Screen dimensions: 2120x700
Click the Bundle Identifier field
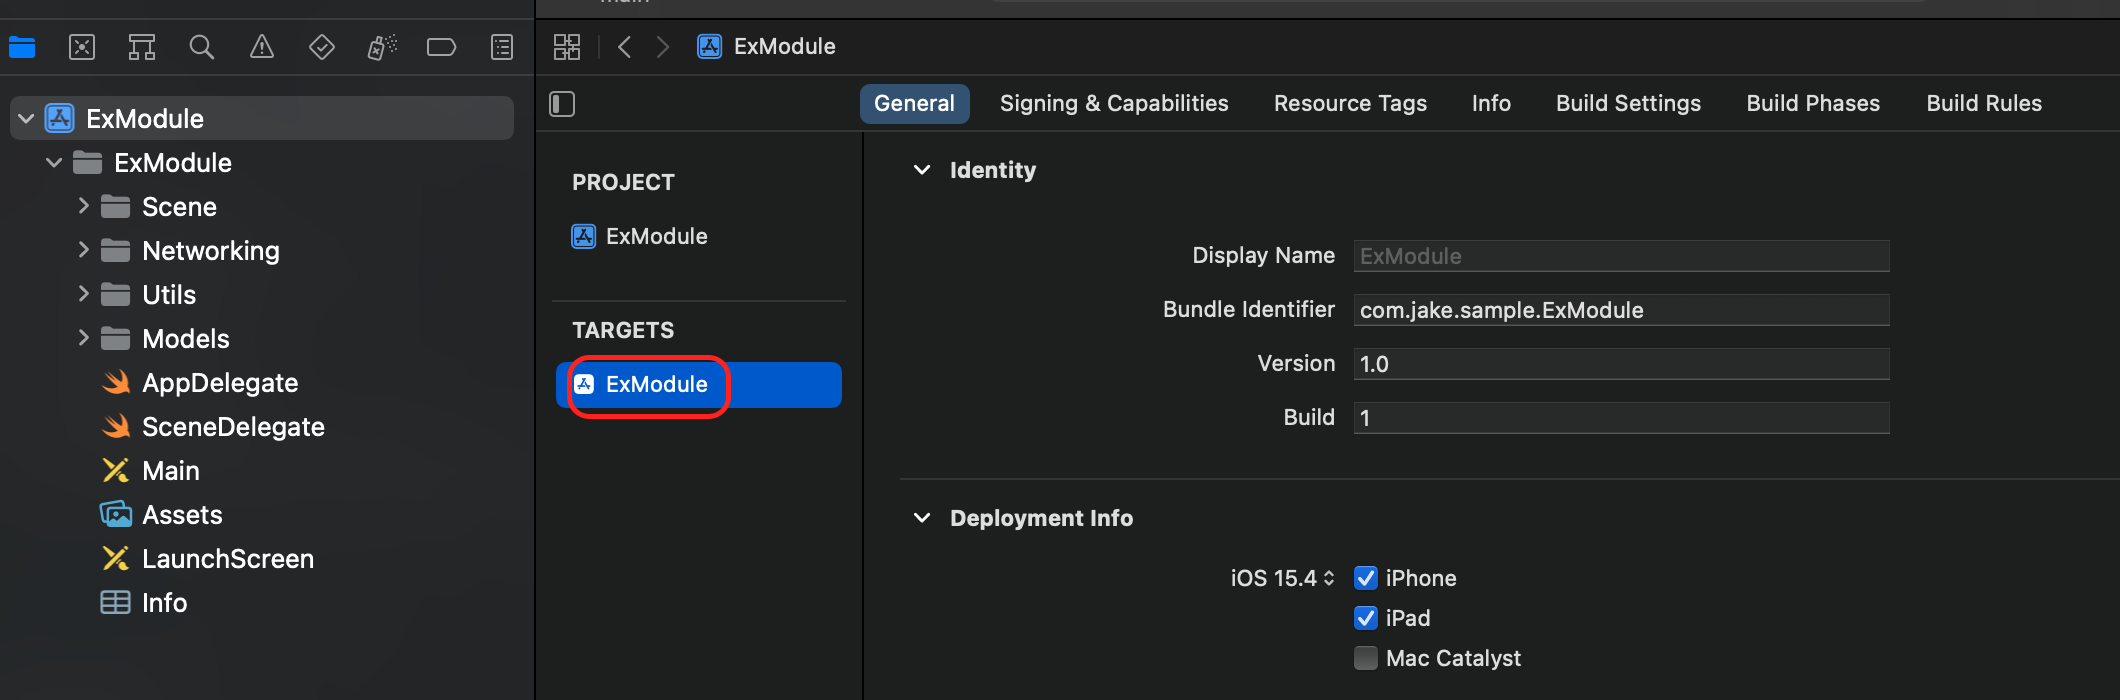coord(1621,310)
